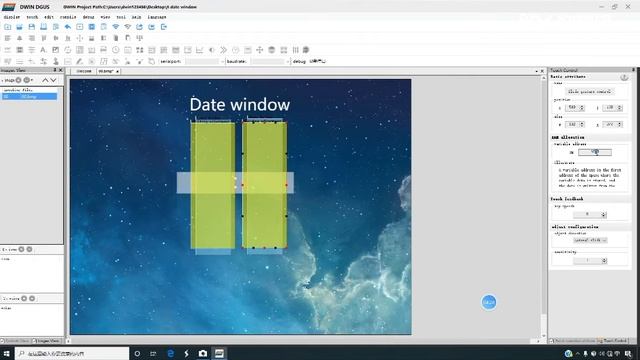This screenshot has width=640, height=360.
Task: Select the text display 'A' tool icon
Action: tap(43, 50)
